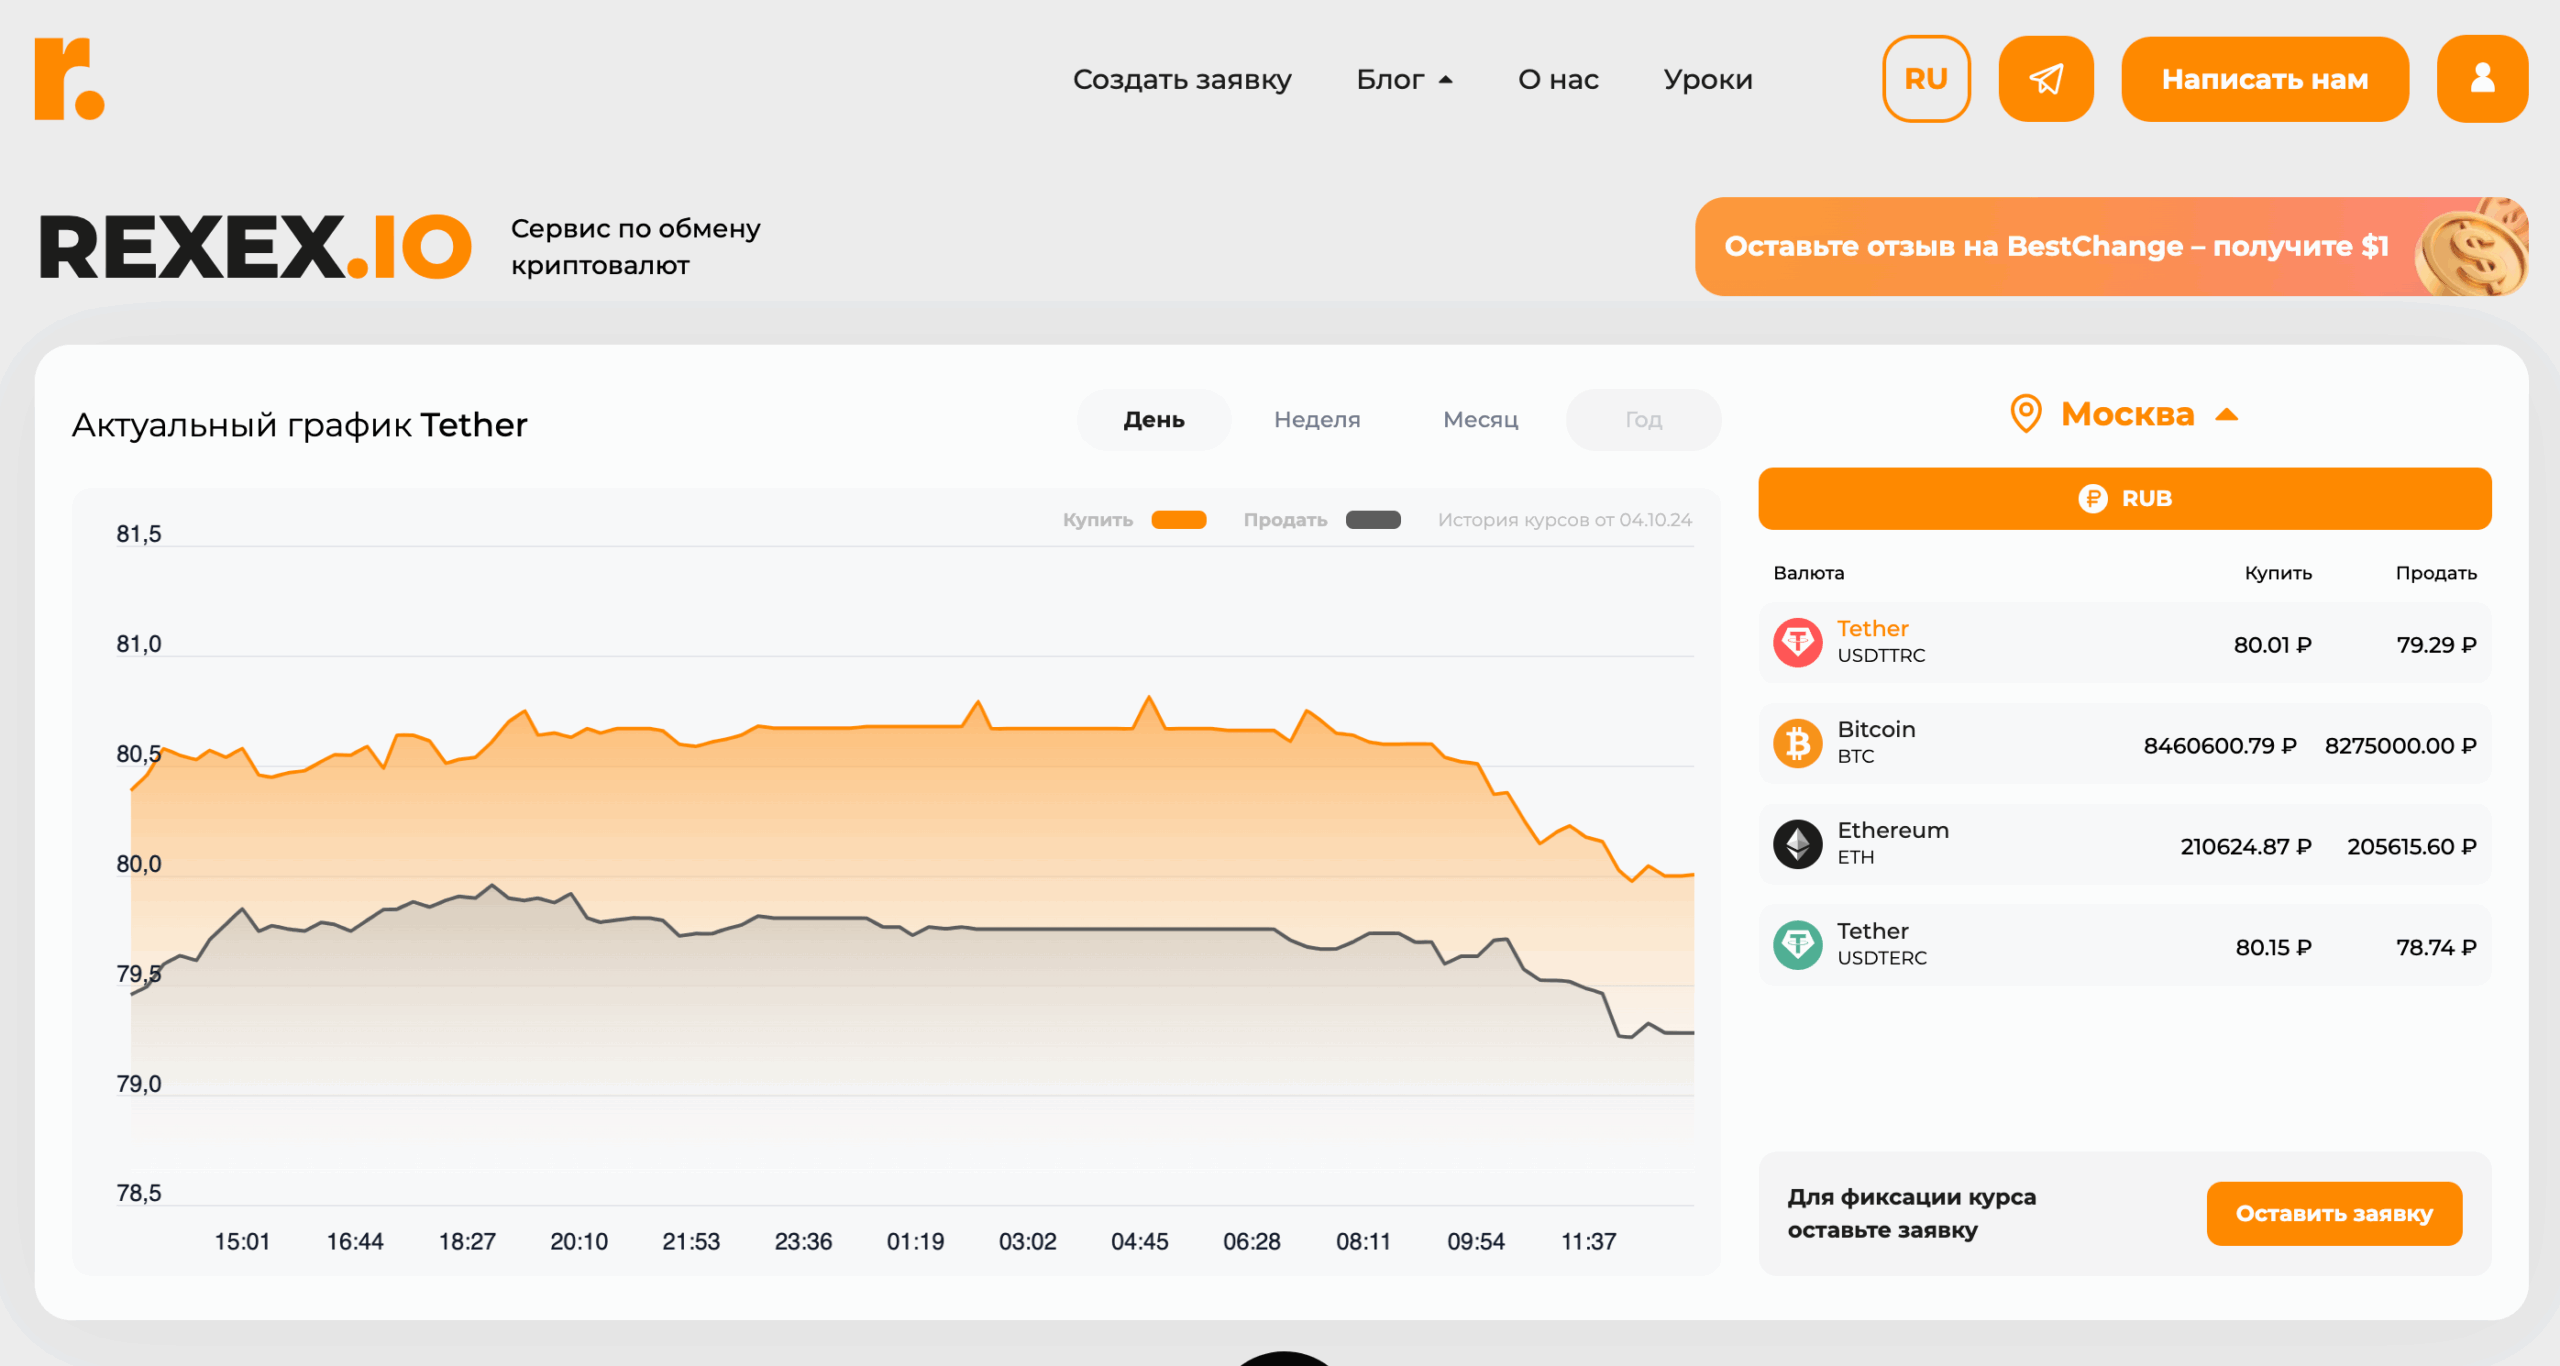Click Bitcoin sell price 8275000.00 ₽

2400,746
